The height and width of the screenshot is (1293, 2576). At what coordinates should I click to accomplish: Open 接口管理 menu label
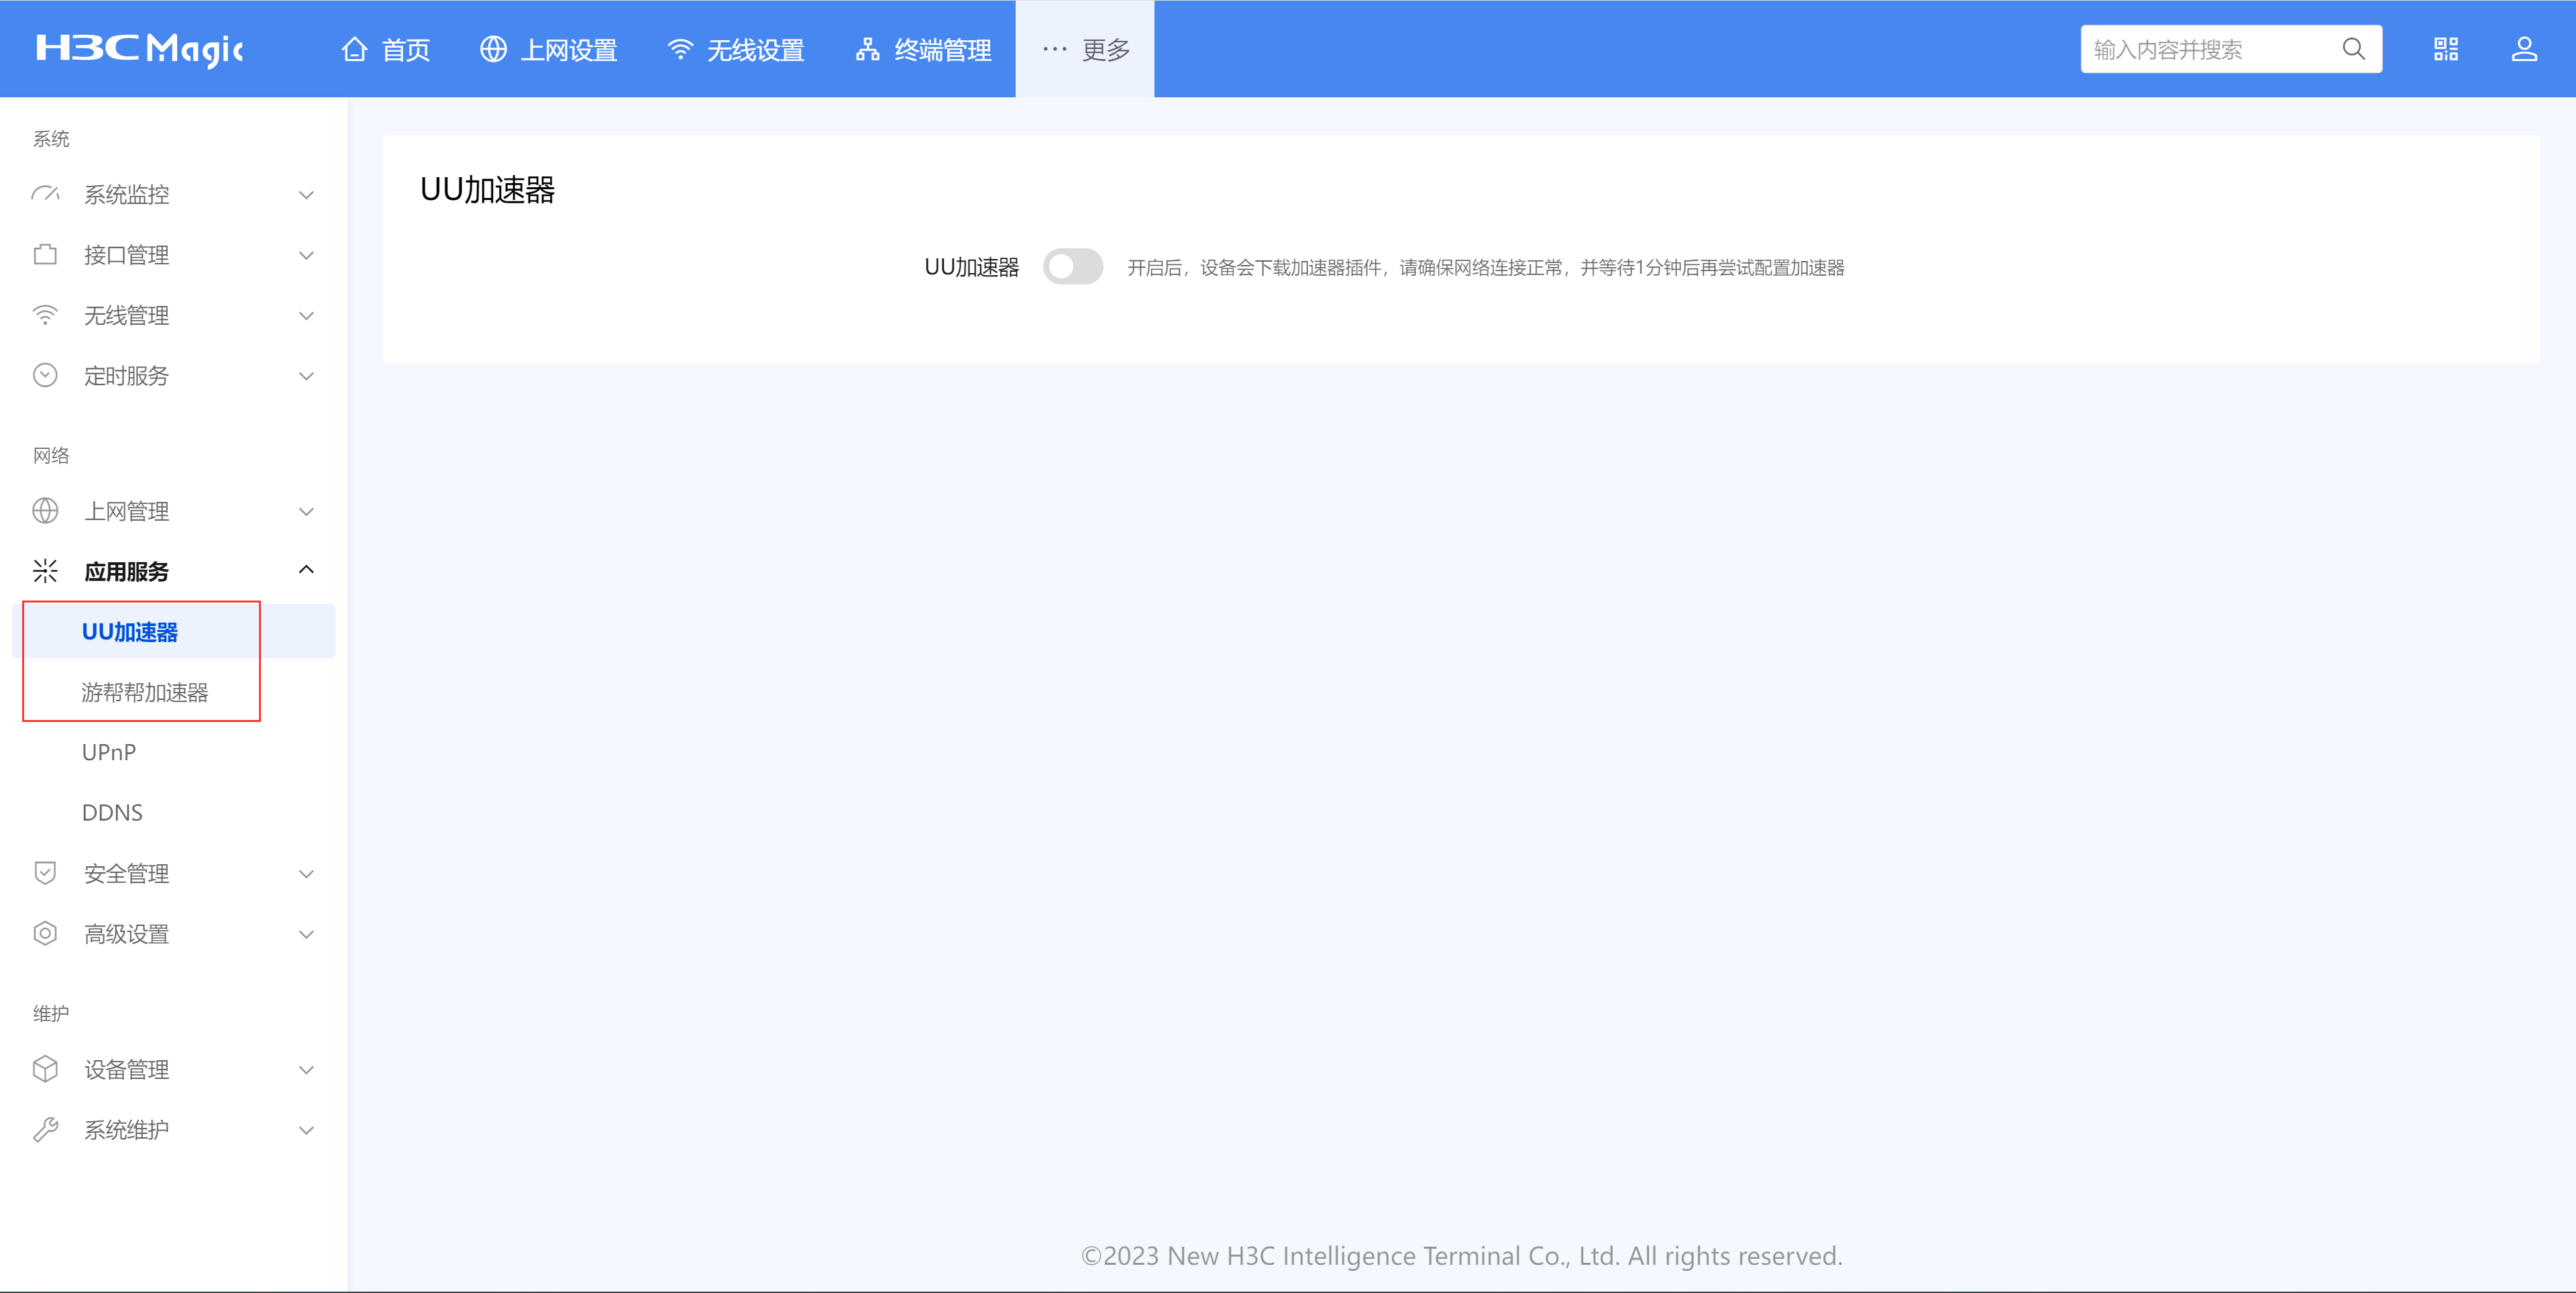click(x=127, y=254)
